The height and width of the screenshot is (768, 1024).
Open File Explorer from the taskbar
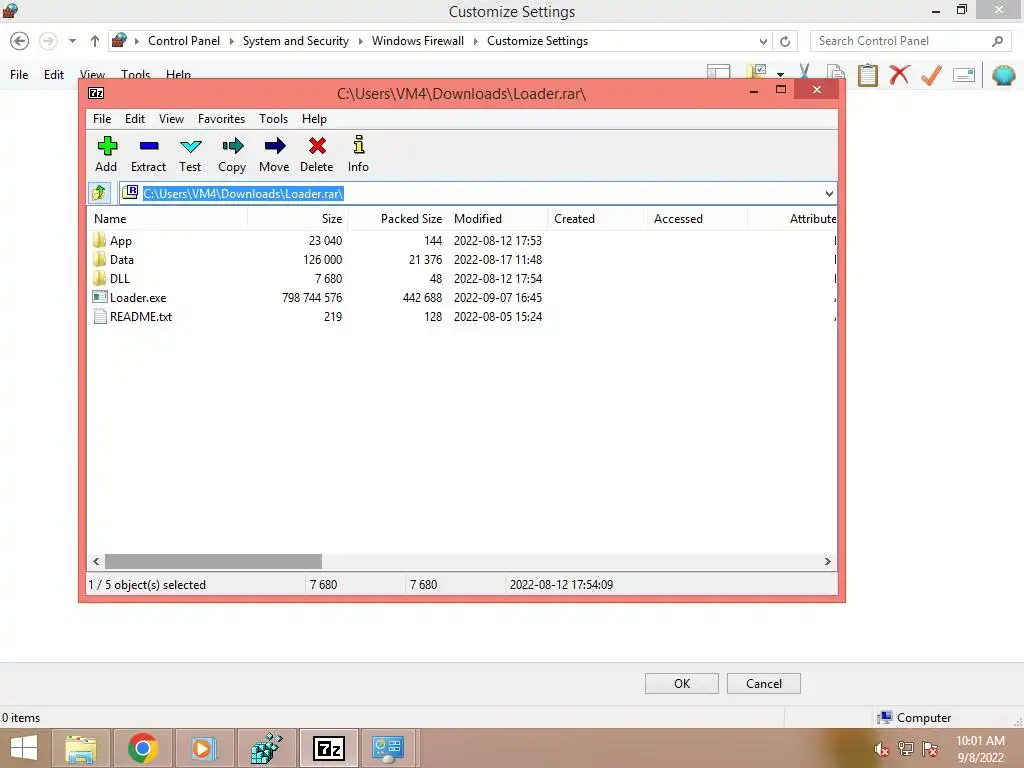coord(80,748)
